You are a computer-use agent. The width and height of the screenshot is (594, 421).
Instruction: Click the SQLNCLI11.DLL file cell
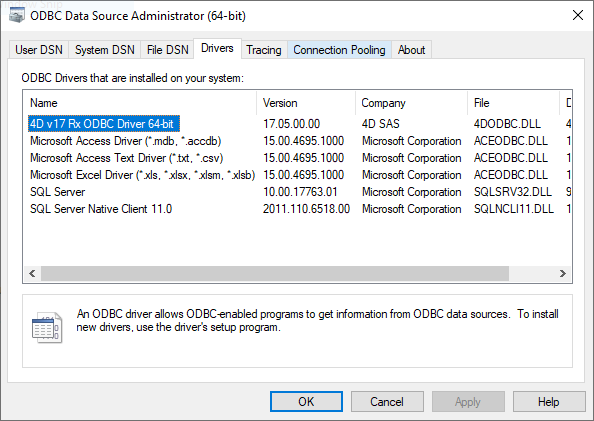pyautogui.click(x=514, y=209)
